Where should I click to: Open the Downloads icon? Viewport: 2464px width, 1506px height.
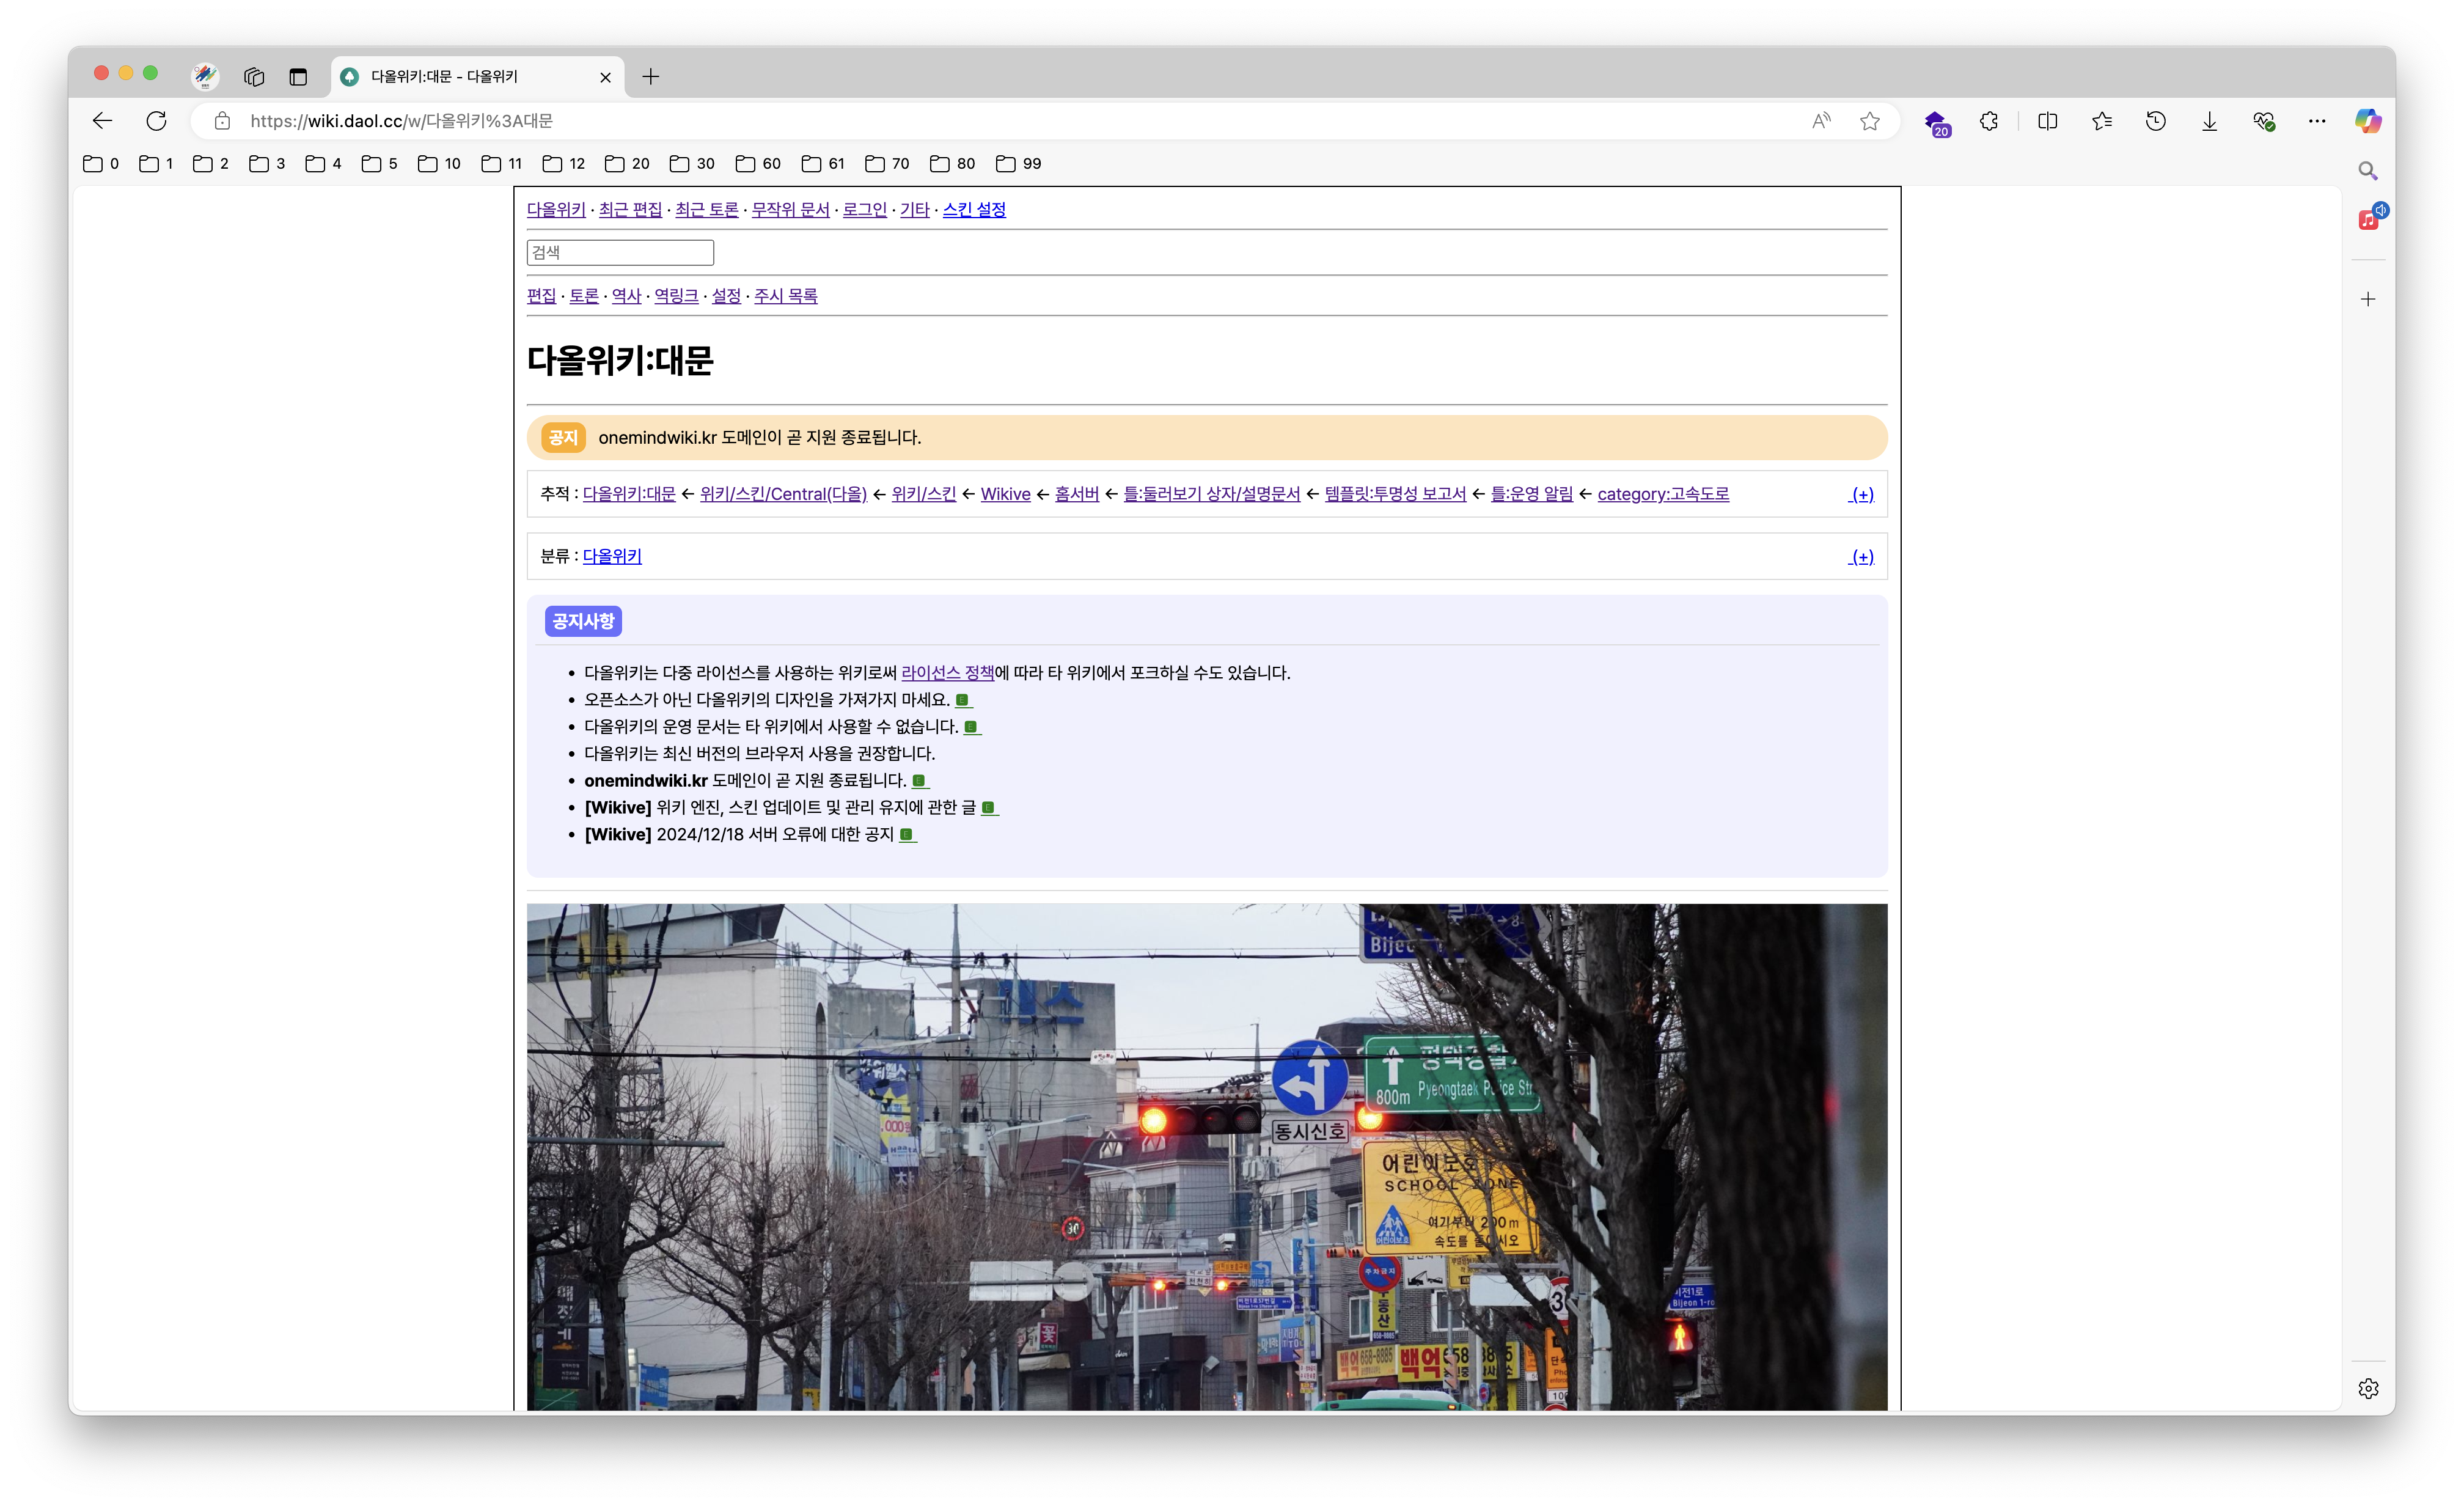pyautogui.click(x=2210, y=121)
